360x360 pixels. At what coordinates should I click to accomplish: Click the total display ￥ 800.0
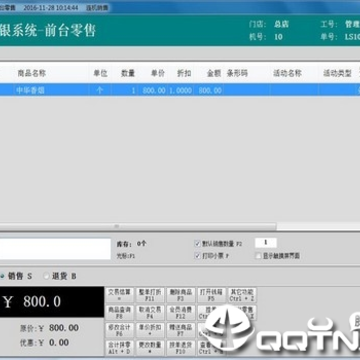pyautogui.click(x=52, y=302)
